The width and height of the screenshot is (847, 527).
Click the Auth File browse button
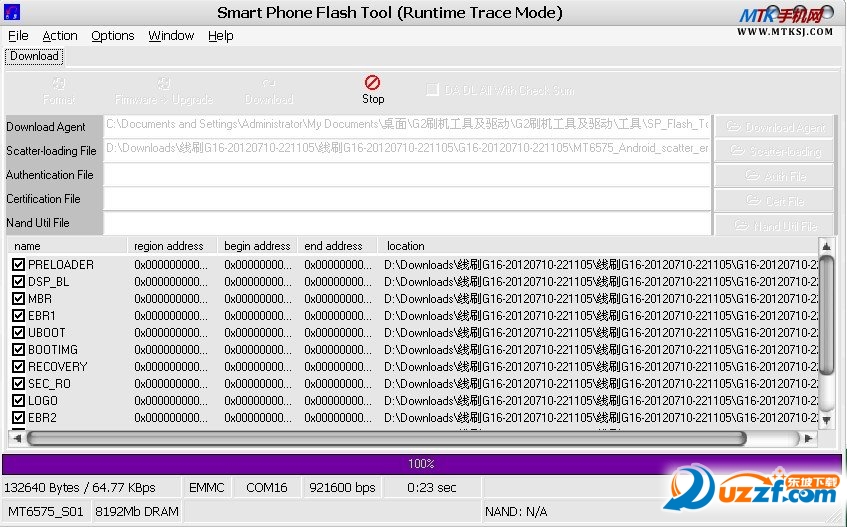tap(774, 176)
